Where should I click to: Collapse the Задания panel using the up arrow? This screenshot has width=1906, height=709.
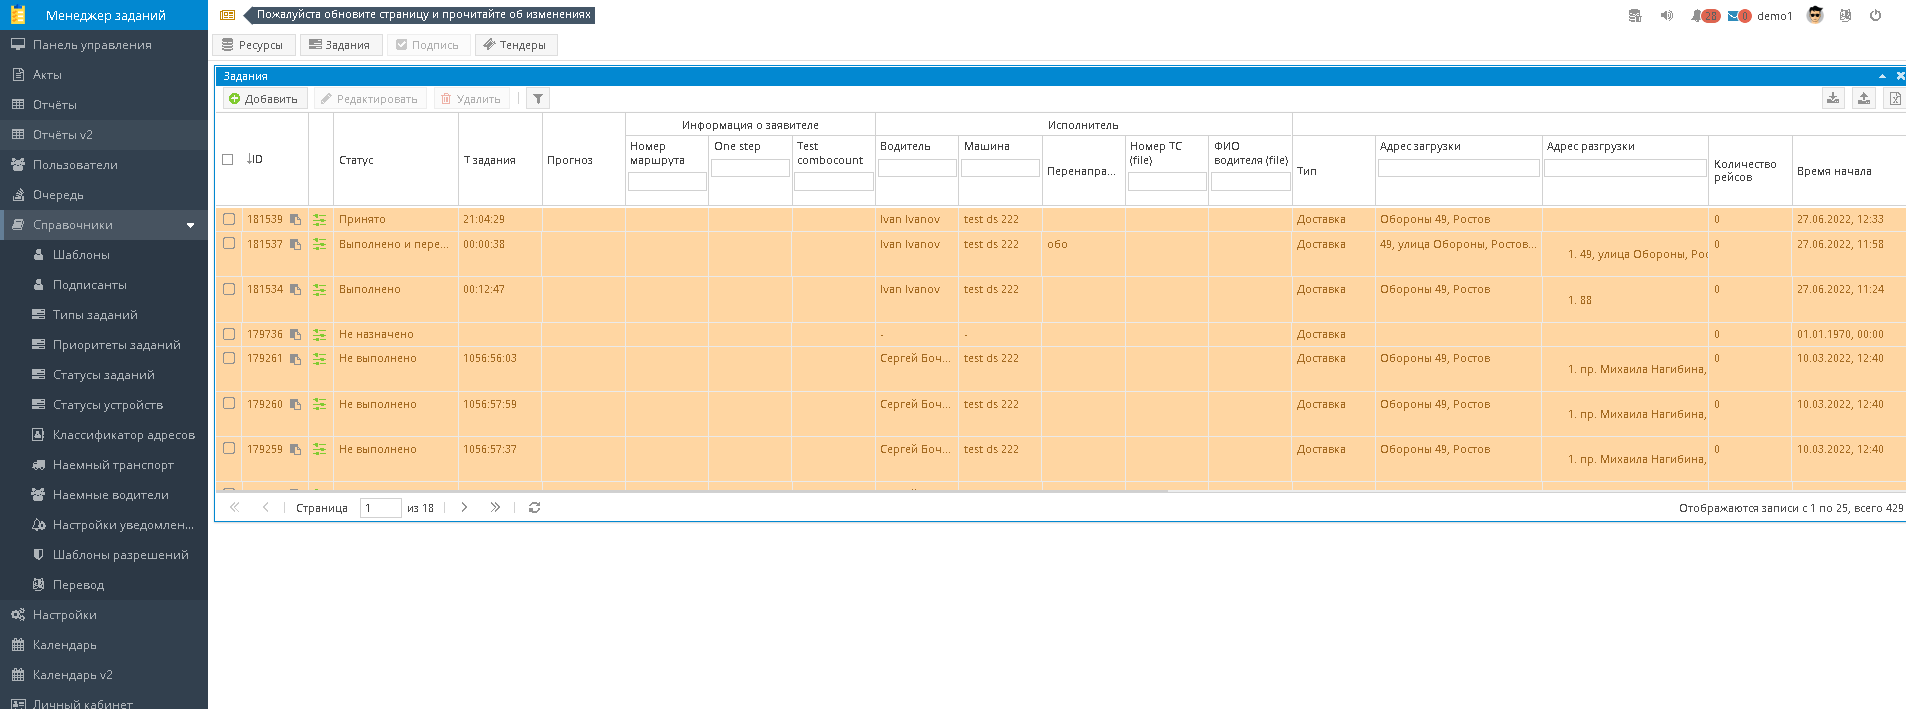[1882, 76]
